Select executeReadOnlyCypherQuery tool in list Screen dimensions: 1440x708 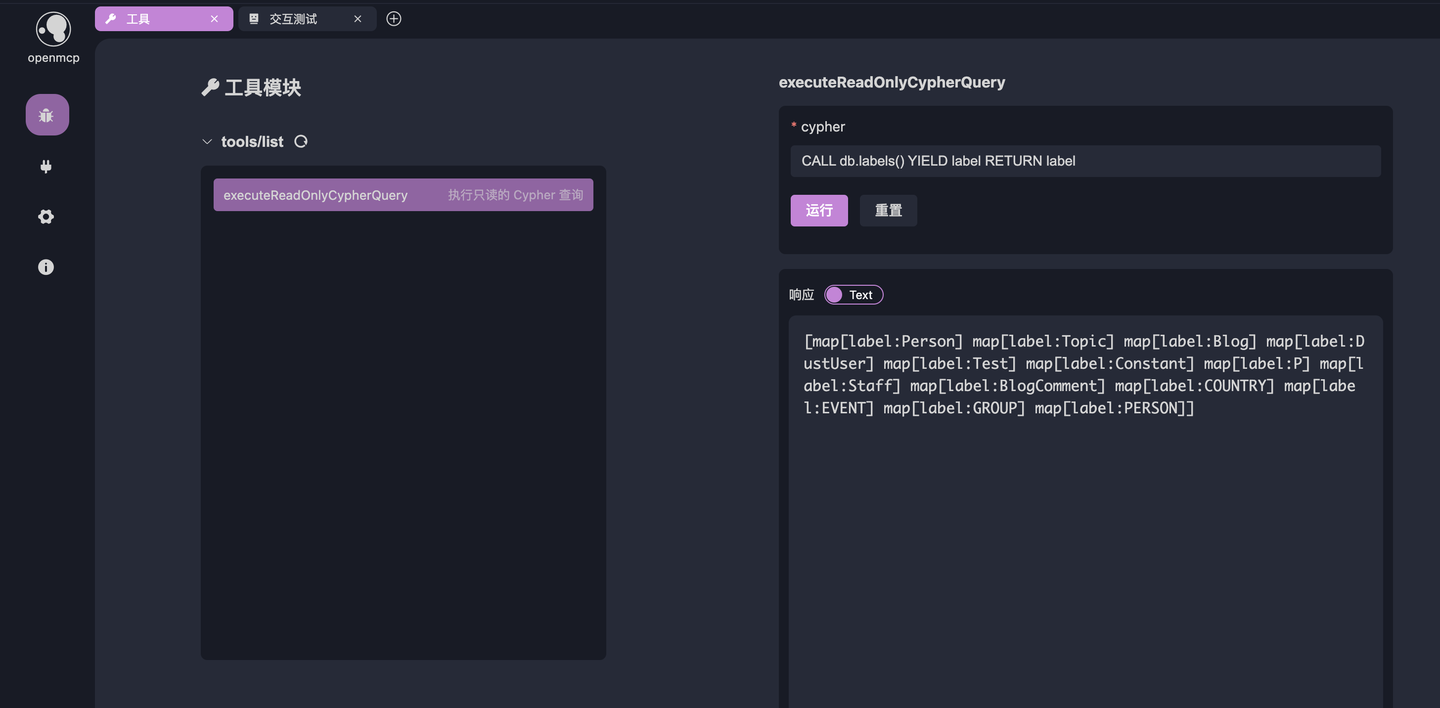click(403, 195)
